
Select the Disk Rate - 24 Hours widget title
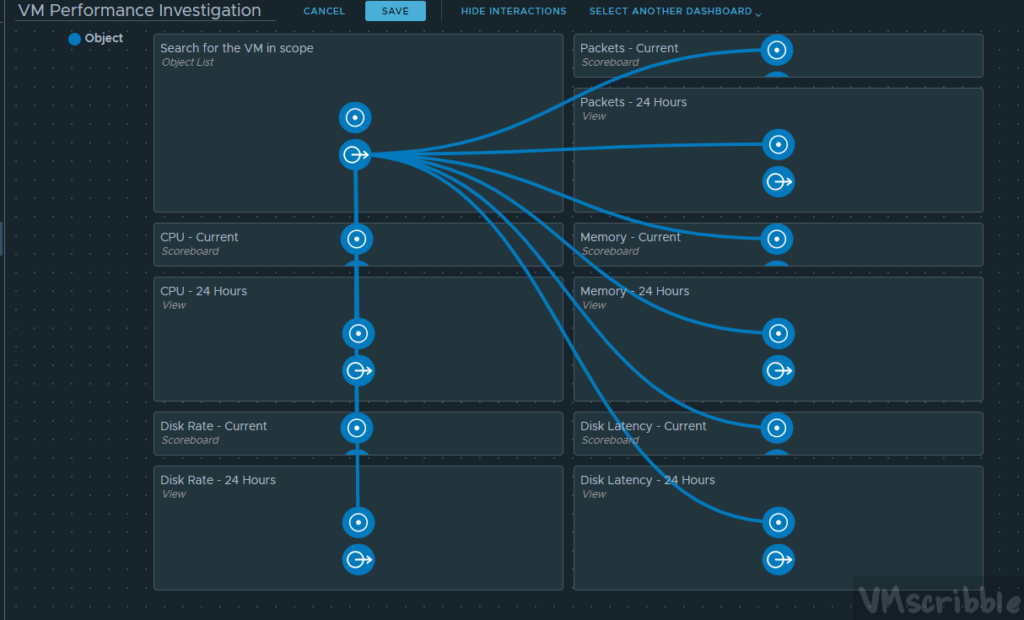217,480
